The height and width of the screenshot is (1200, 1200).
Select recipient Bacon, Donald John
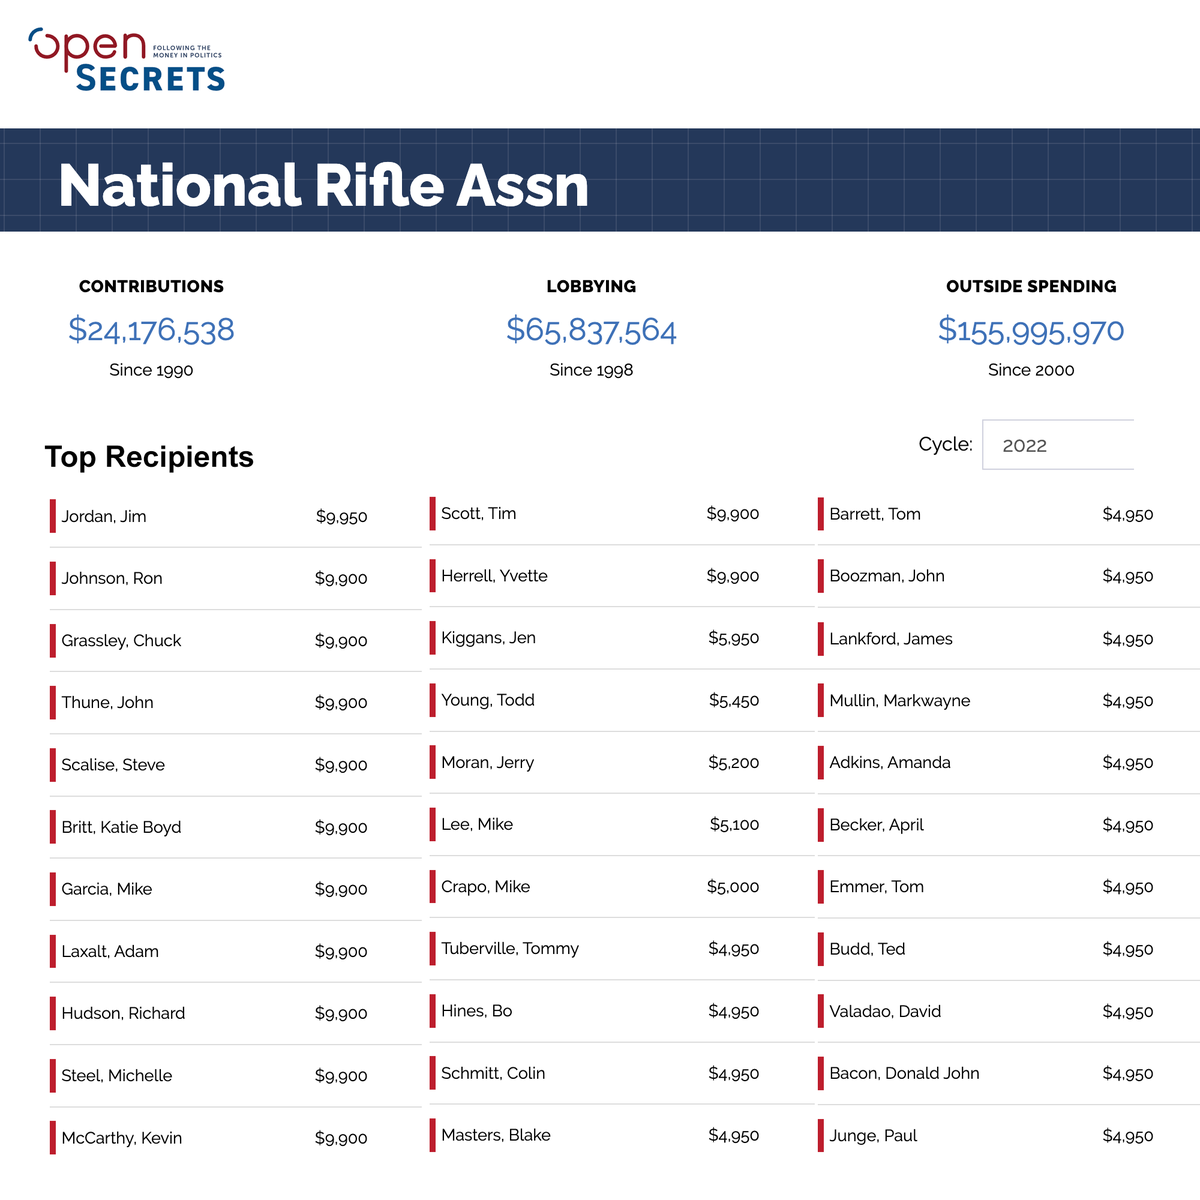coord(904,1073)
